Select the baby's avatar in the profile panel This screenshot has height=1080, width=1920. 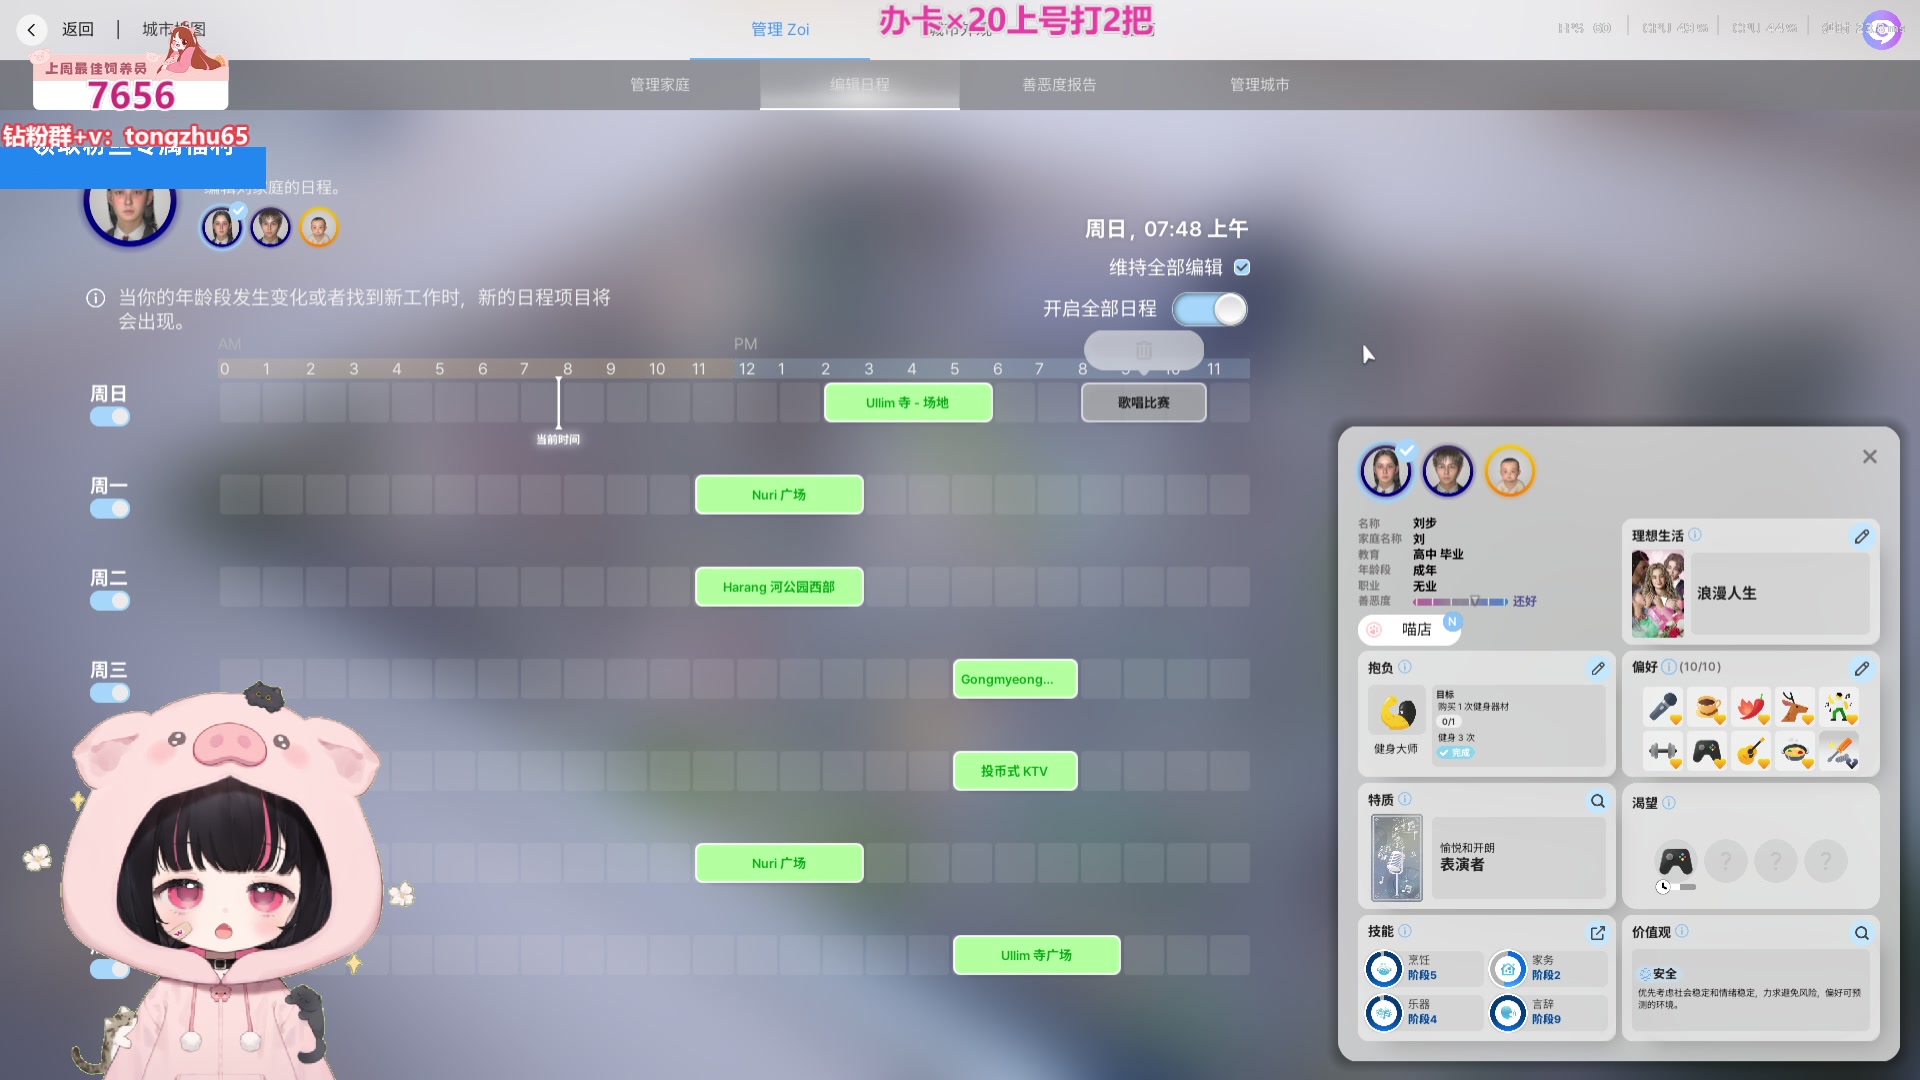(1510, 471)
